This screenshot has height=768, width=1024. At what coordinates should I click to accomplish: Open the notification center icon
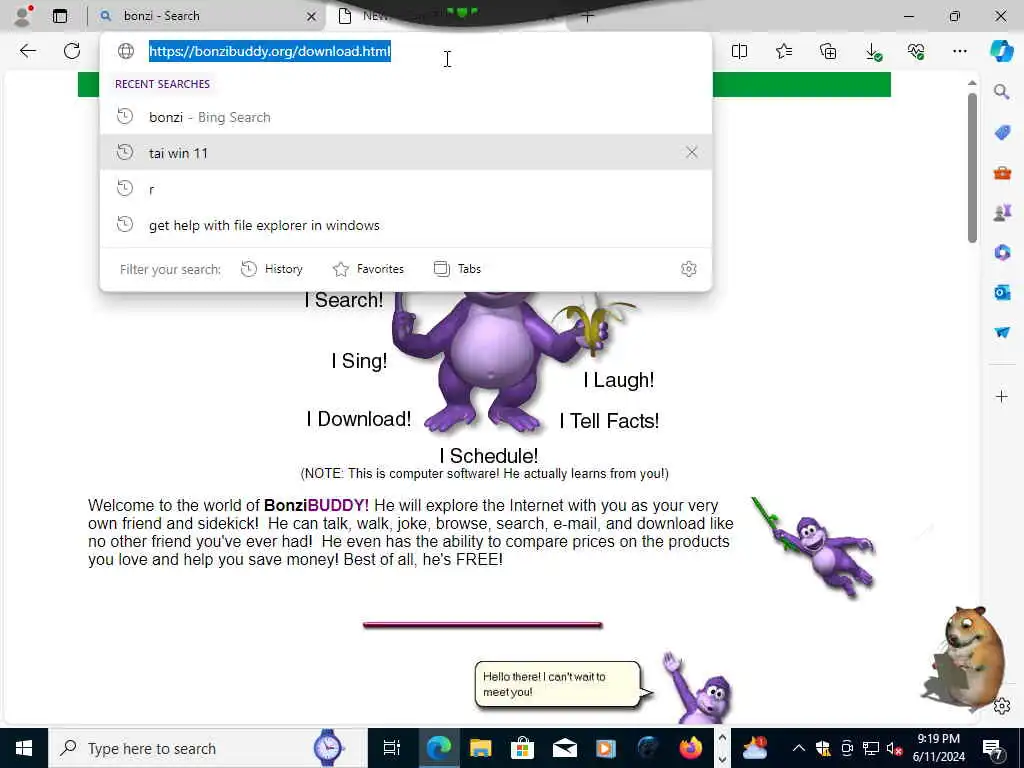point(993,748)
